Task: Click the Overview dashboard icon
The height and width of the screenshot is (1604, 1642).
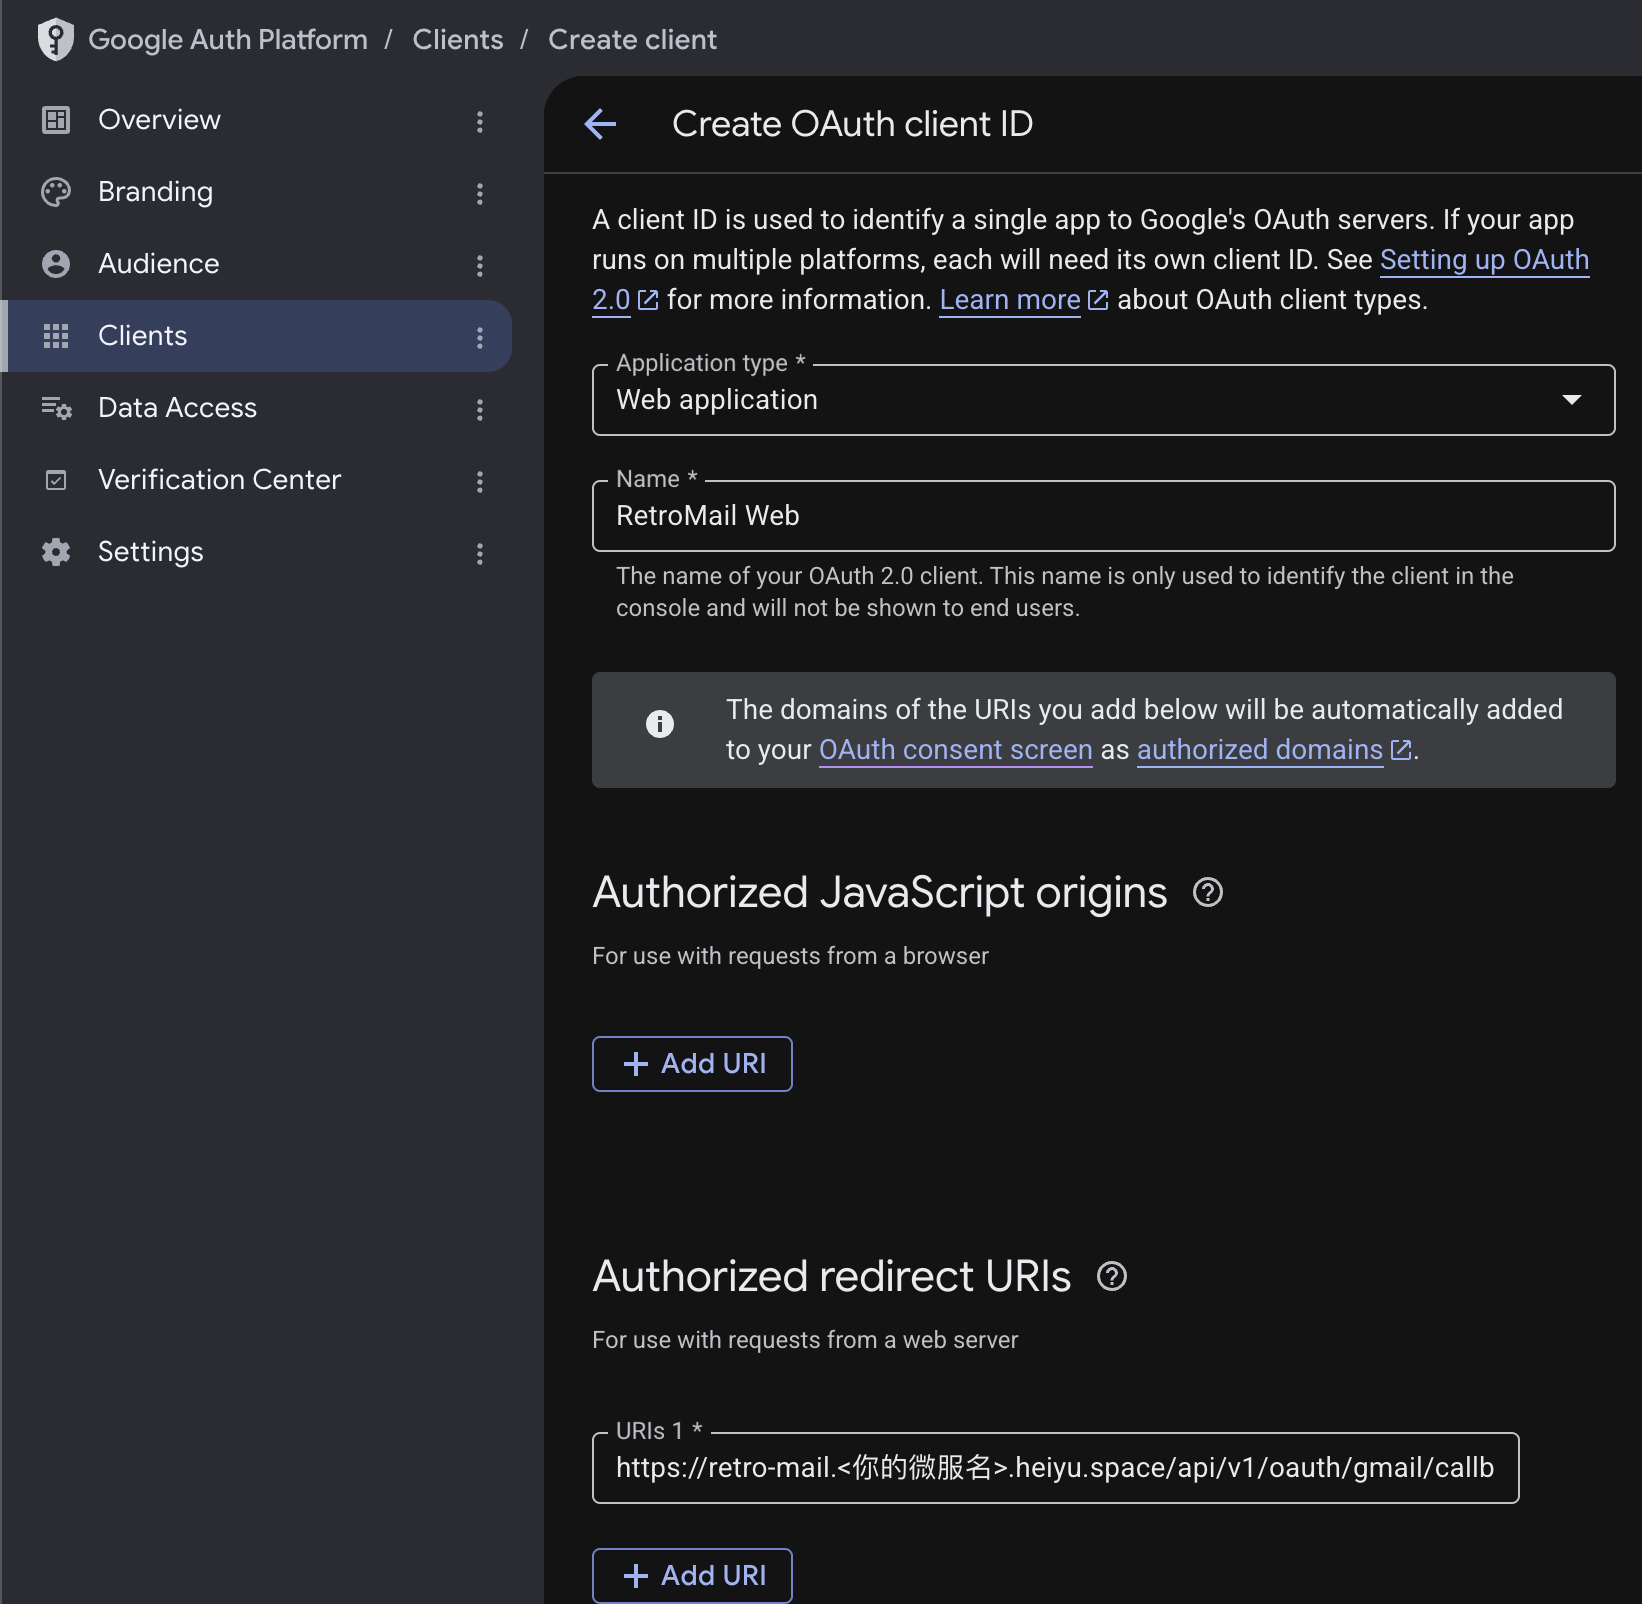Action: click(x=56, y=120)
